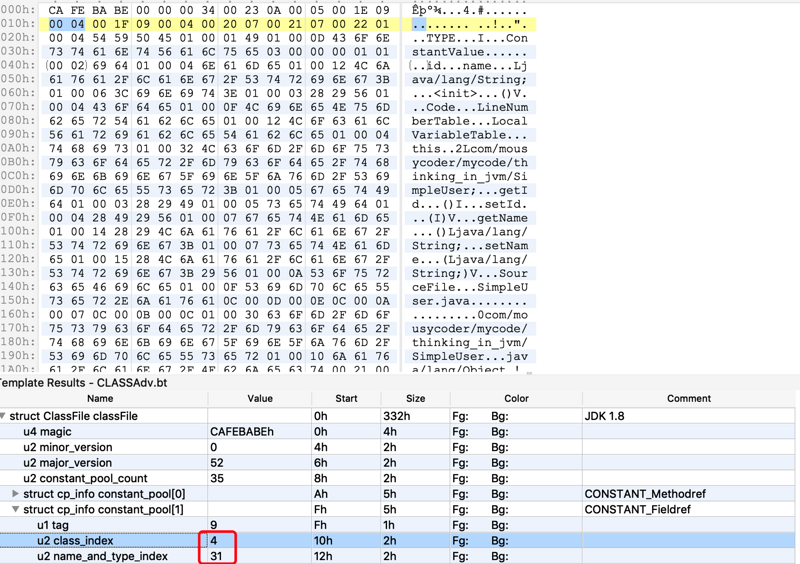Sort by the Value column header
The width and height of the screenshot is (800, 564).
coord(260,399)
